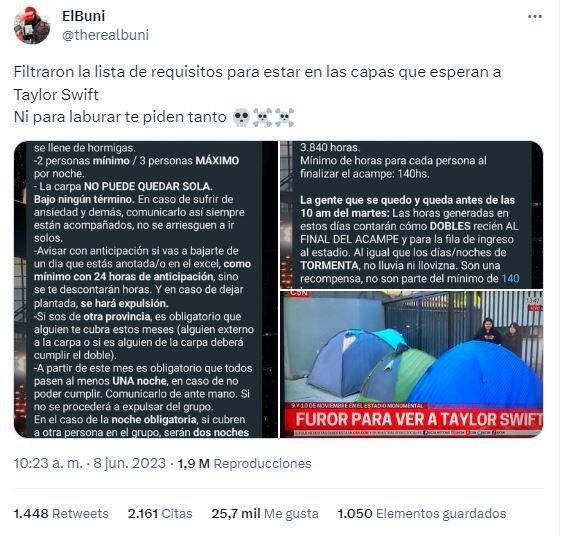Click the 10:23 a. m. timestamp

pyautogui.click(x=48, y=463)
